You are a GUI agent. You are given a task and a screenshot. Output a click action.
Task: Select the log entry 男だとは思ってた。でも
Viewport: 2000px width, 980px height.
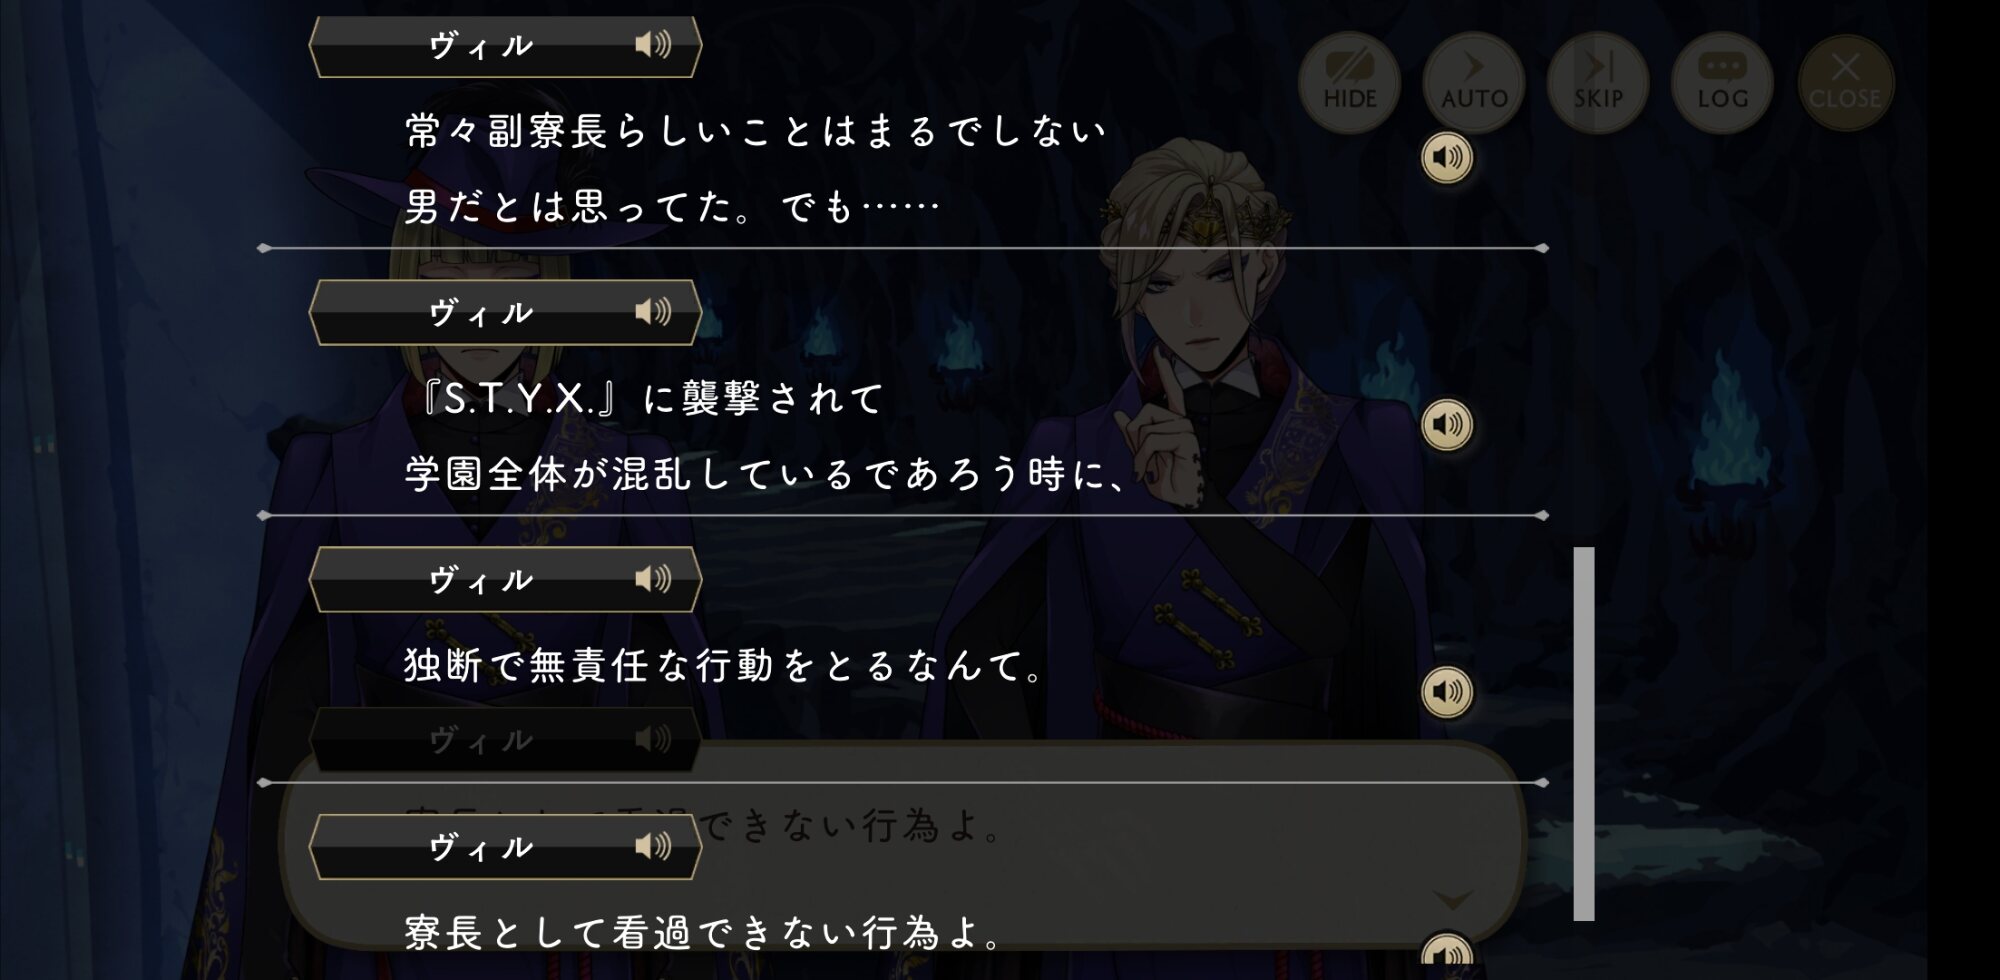click(672, 207)
